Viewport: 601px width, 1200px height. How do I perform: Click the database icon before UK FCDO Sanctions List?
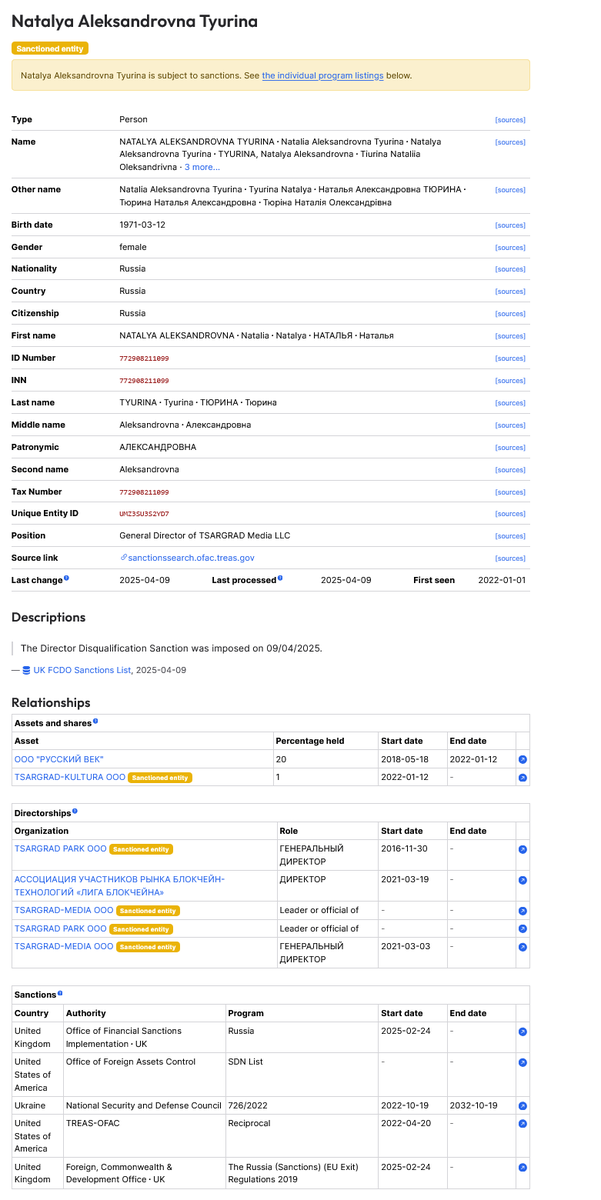[x=27, y=670]
